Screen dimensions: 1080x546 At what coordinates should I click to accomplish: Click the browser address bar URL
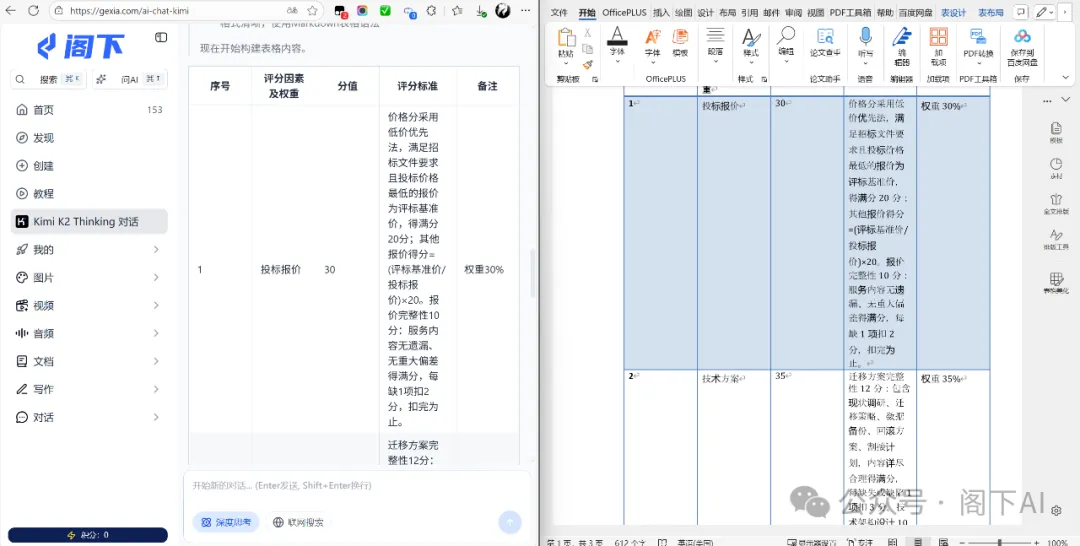(x=129, y=11)
